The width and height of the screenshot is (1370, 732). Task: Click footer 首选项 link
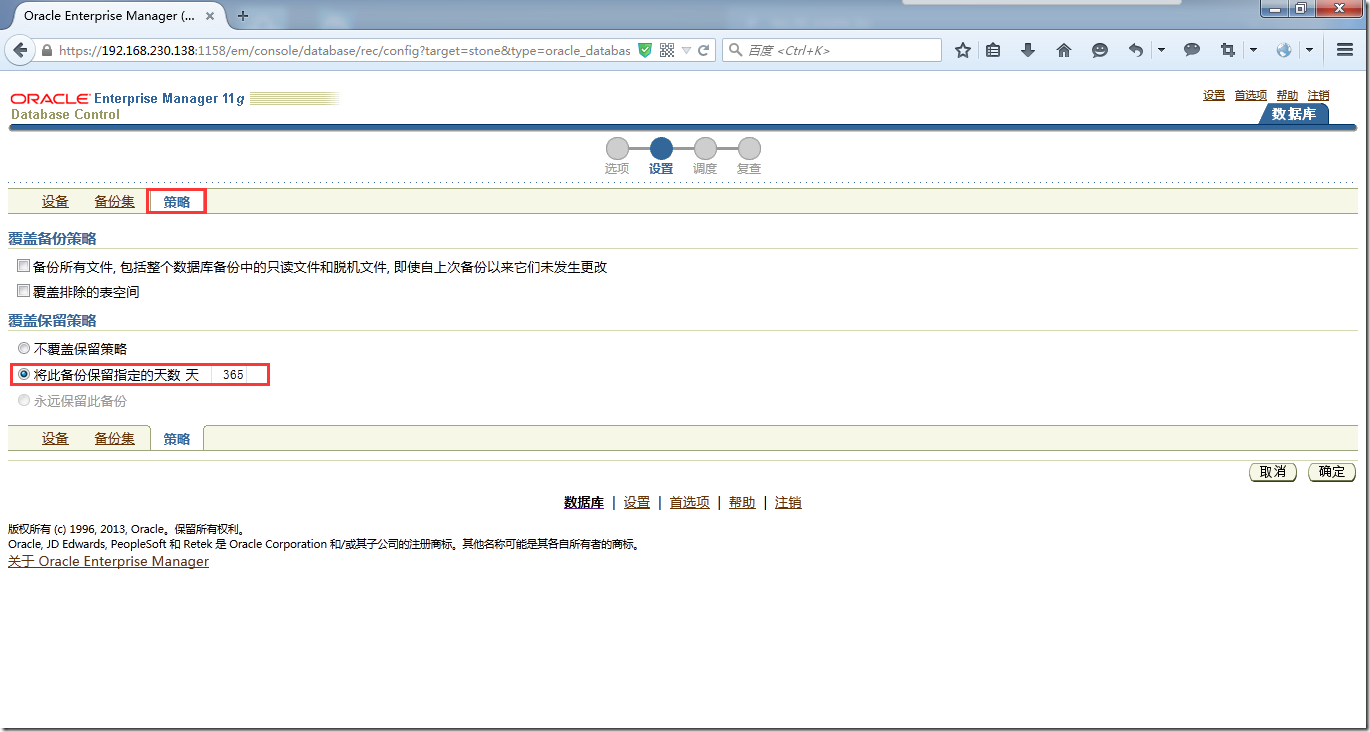coord(690,503)
